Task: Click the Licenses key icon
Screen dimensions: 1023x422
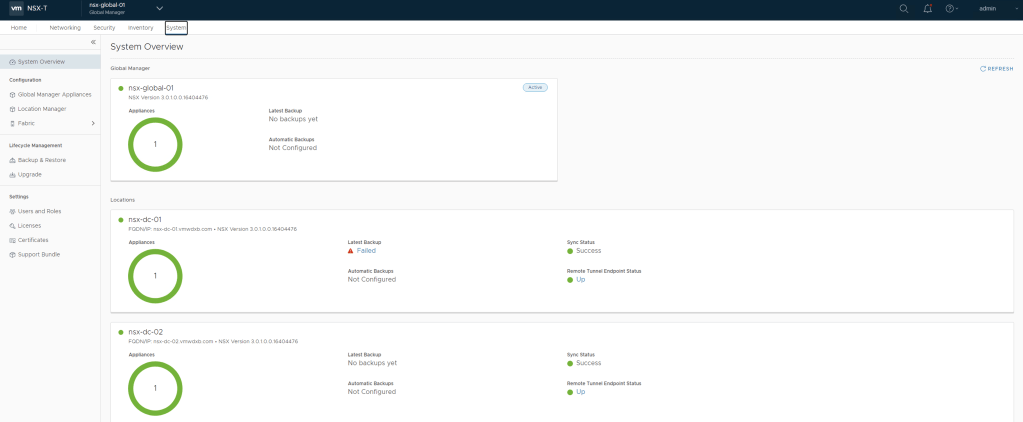Action: [12, 226]
